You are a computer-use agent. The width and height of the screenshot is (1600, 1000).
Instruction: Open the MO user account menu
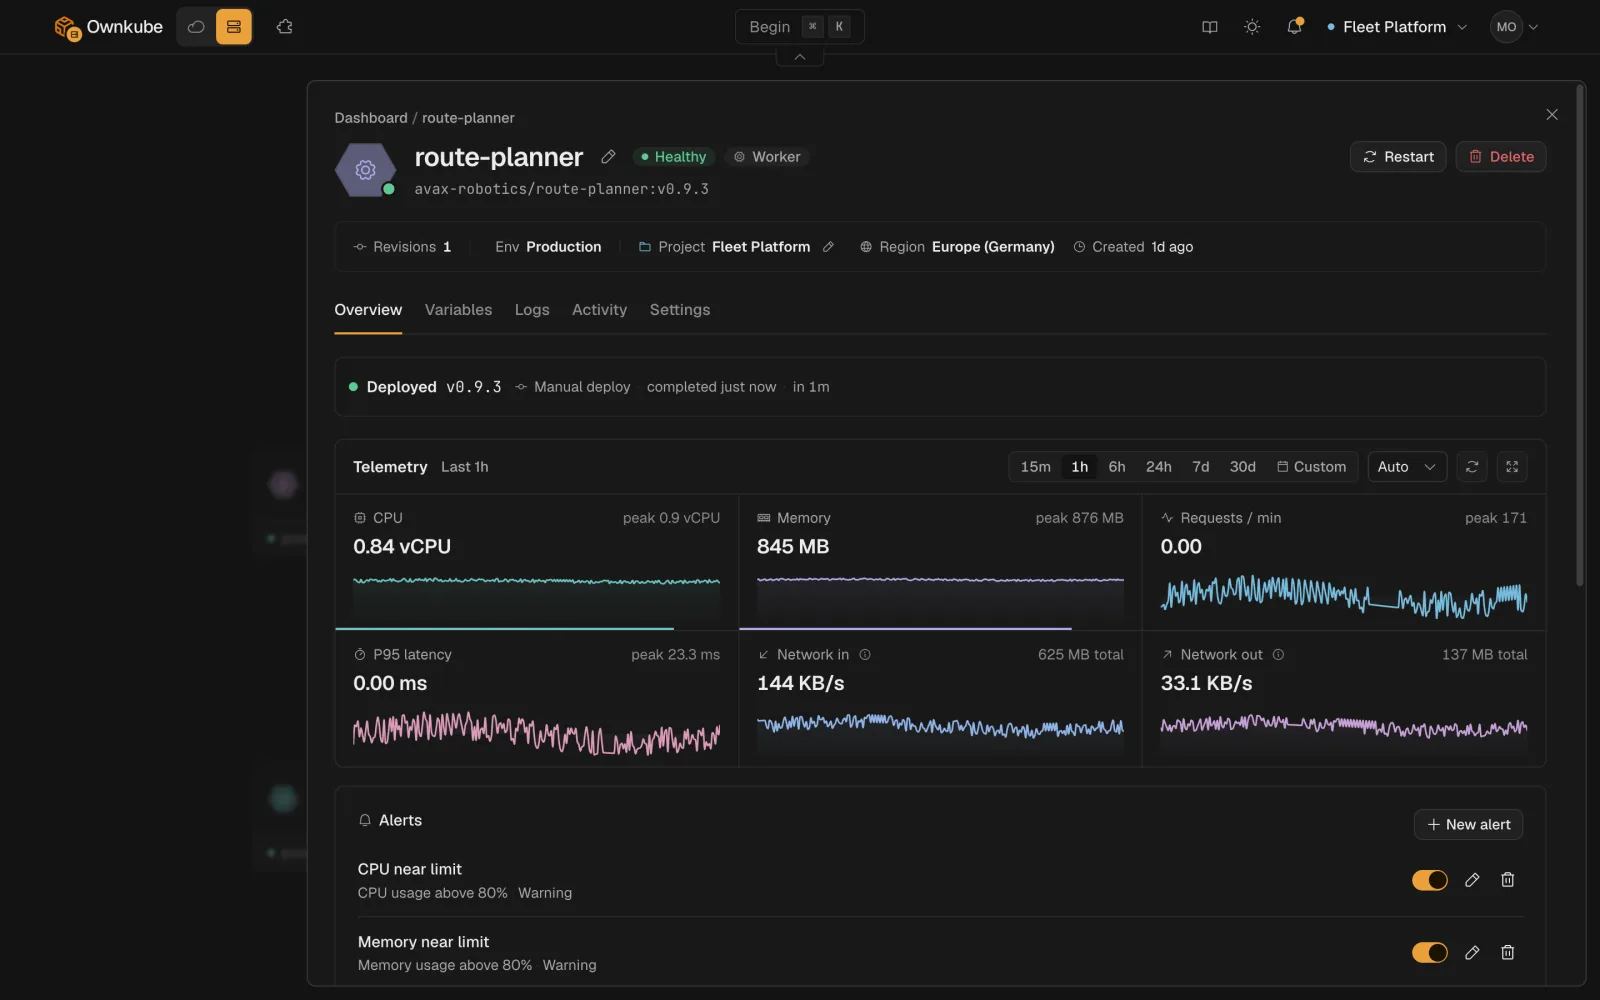(1514, 27)
